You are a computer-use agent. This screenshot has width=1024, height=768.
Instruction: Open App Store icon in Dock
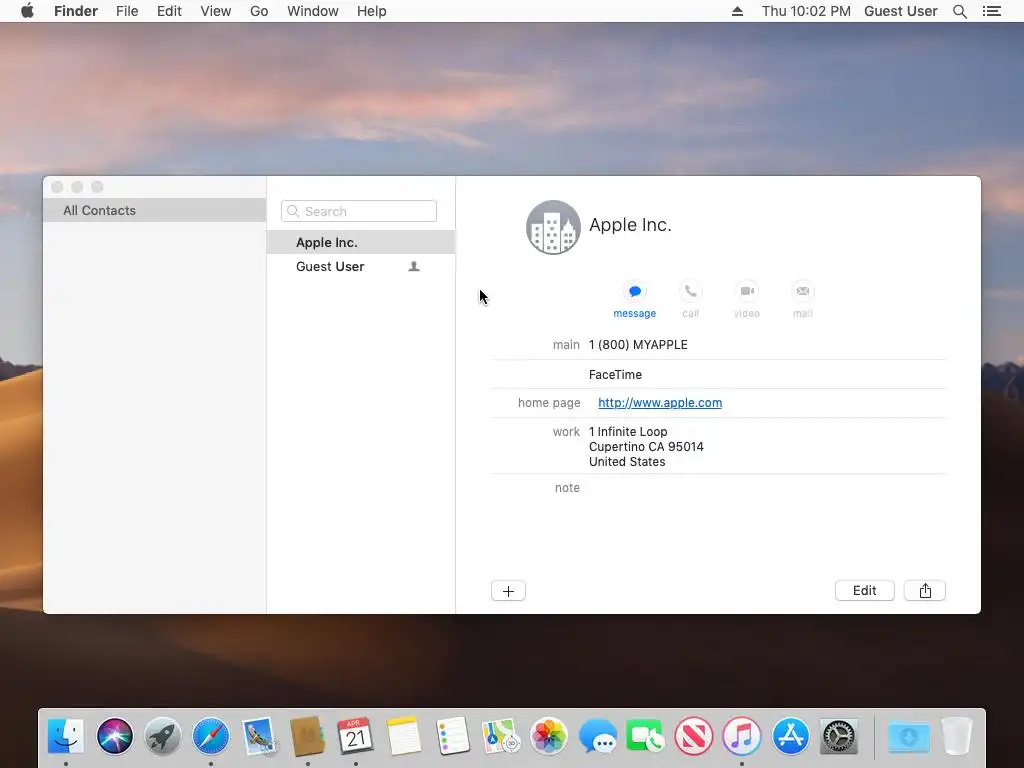tap(790, 736)
